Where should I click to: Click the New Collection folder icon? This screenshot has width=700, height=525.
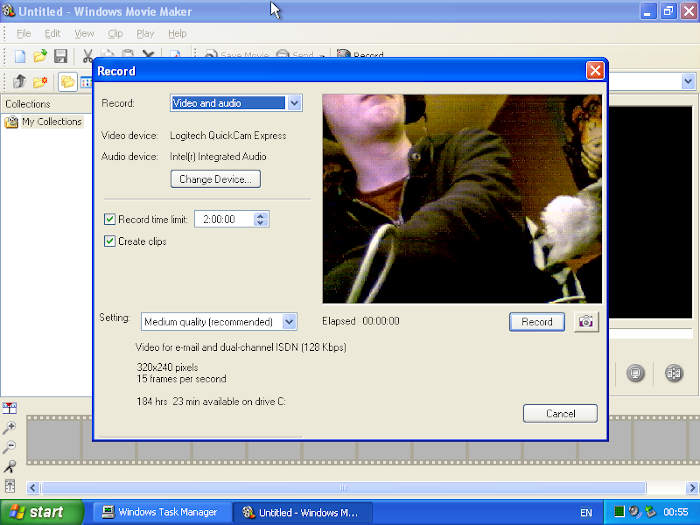click(40, 82)
